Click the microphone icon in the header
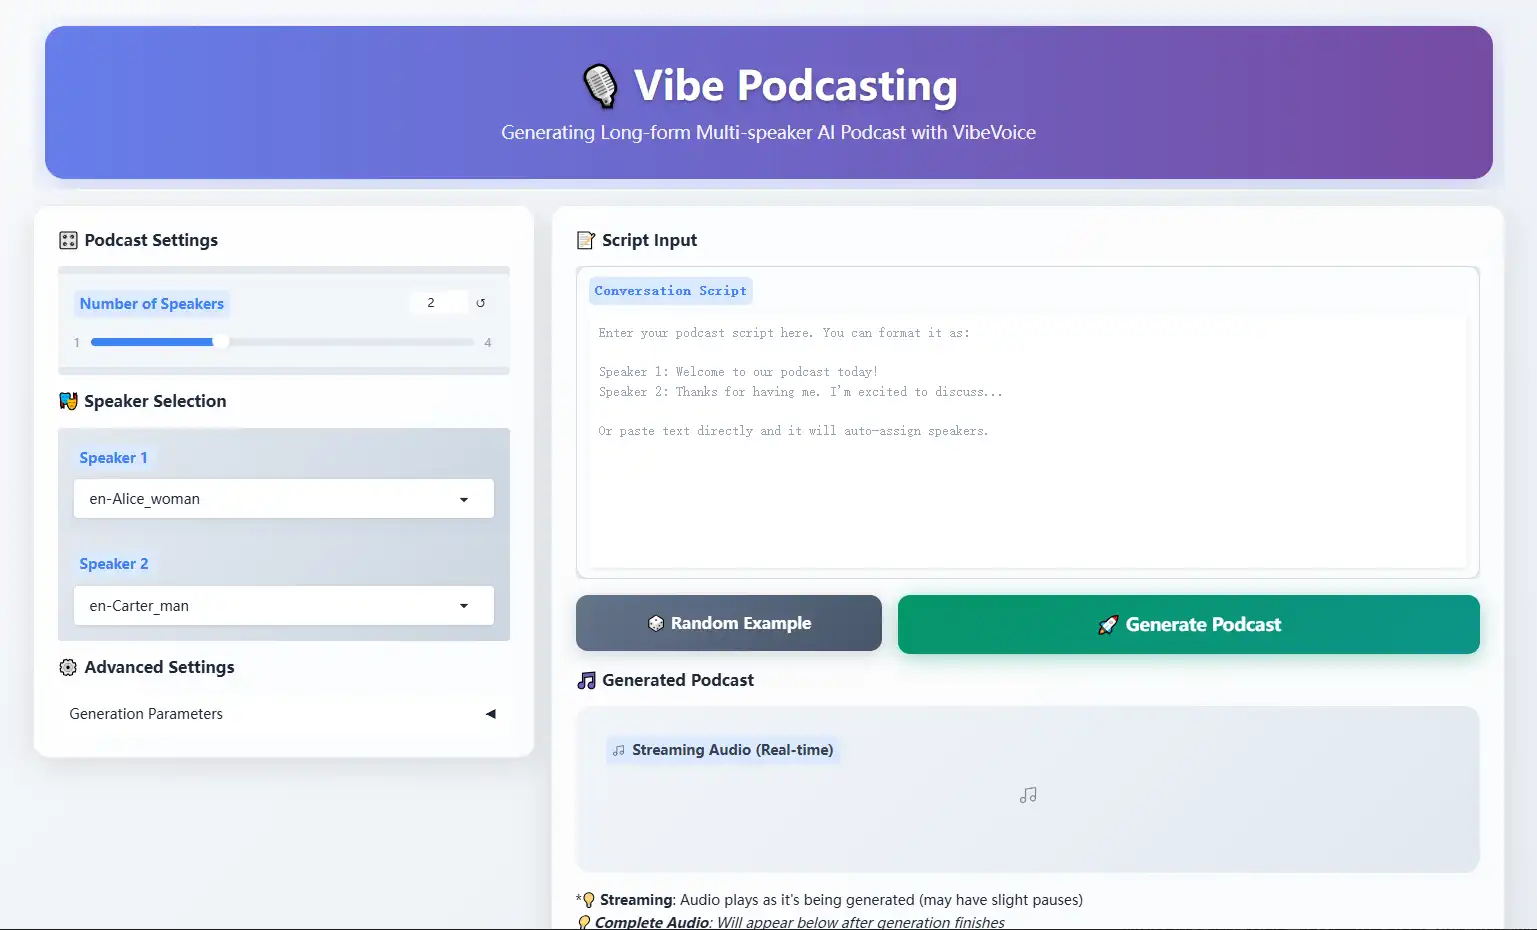The width and height of the screenshot is (1537, 930). coord(600,85)
